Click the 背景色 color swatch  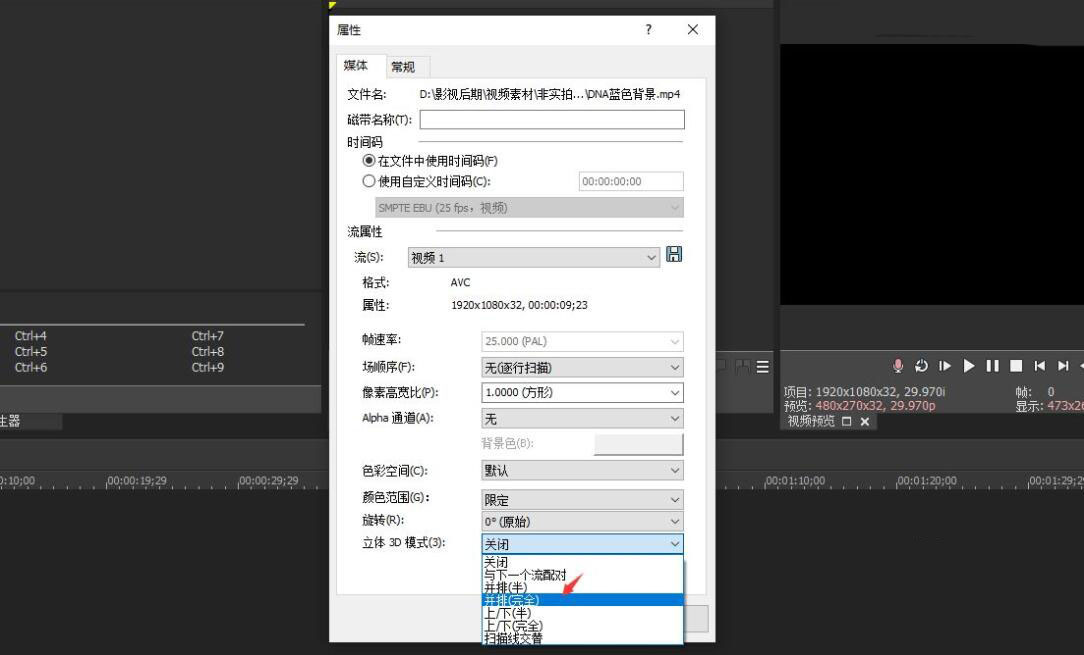click(639, 443)
